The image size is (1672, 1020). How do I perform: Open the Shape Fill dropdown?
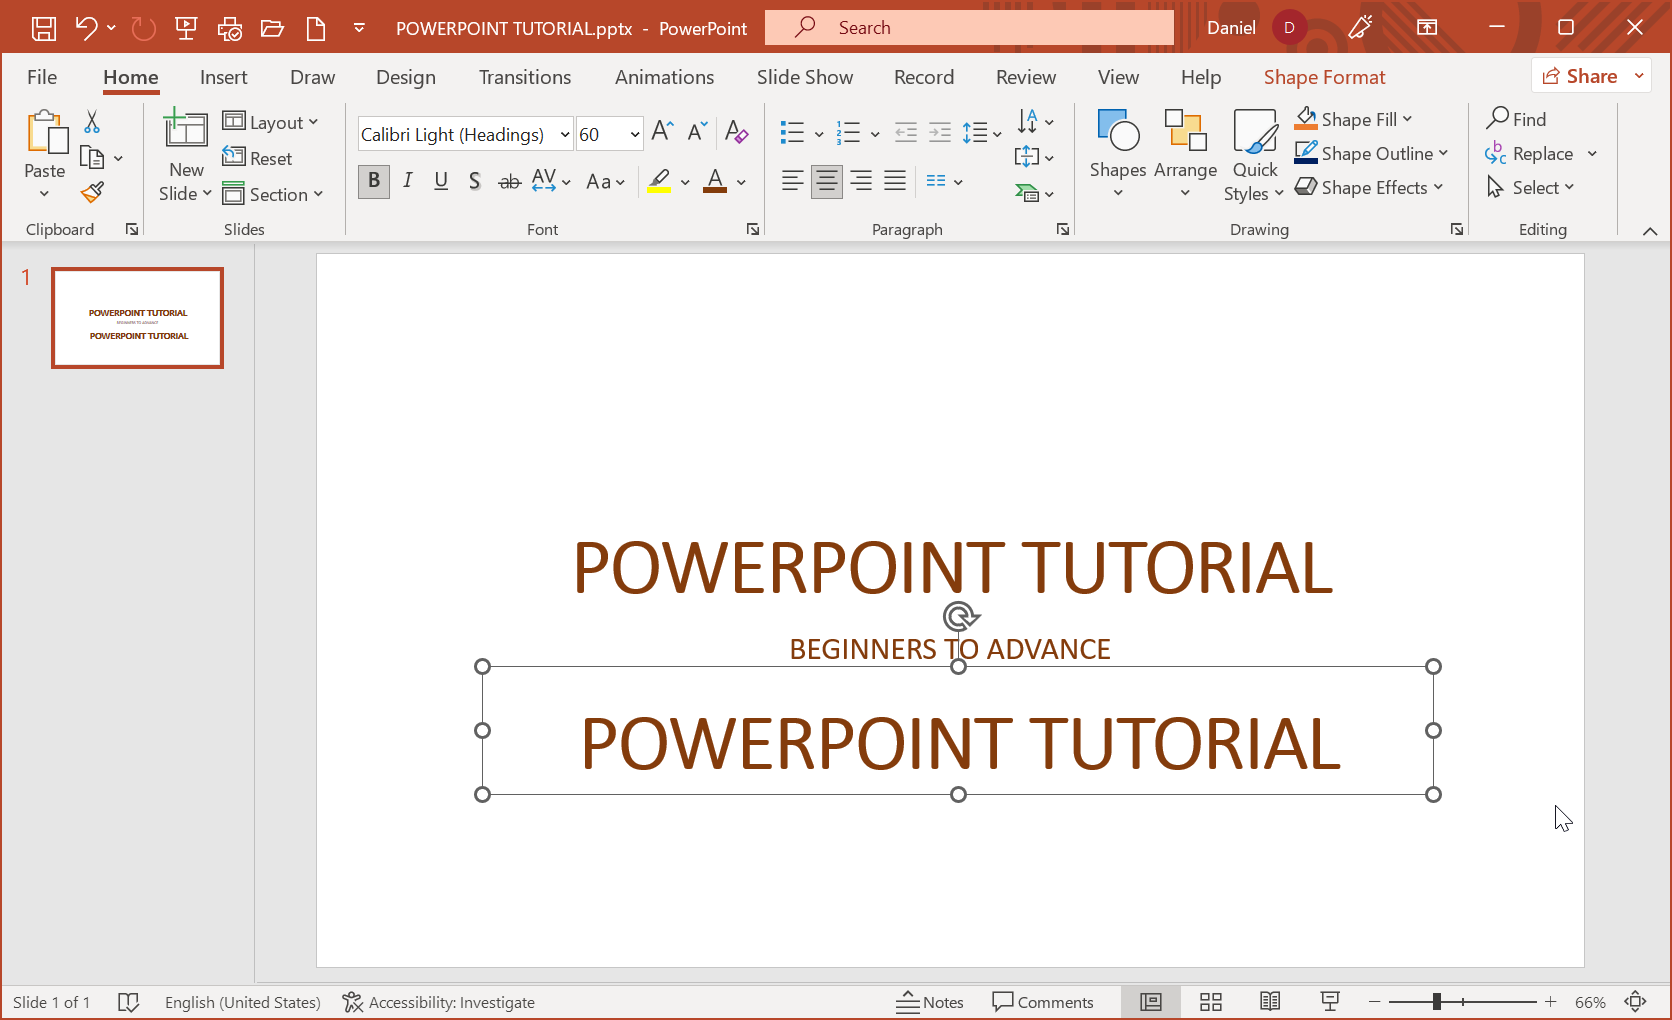(x=1407, y=119)
